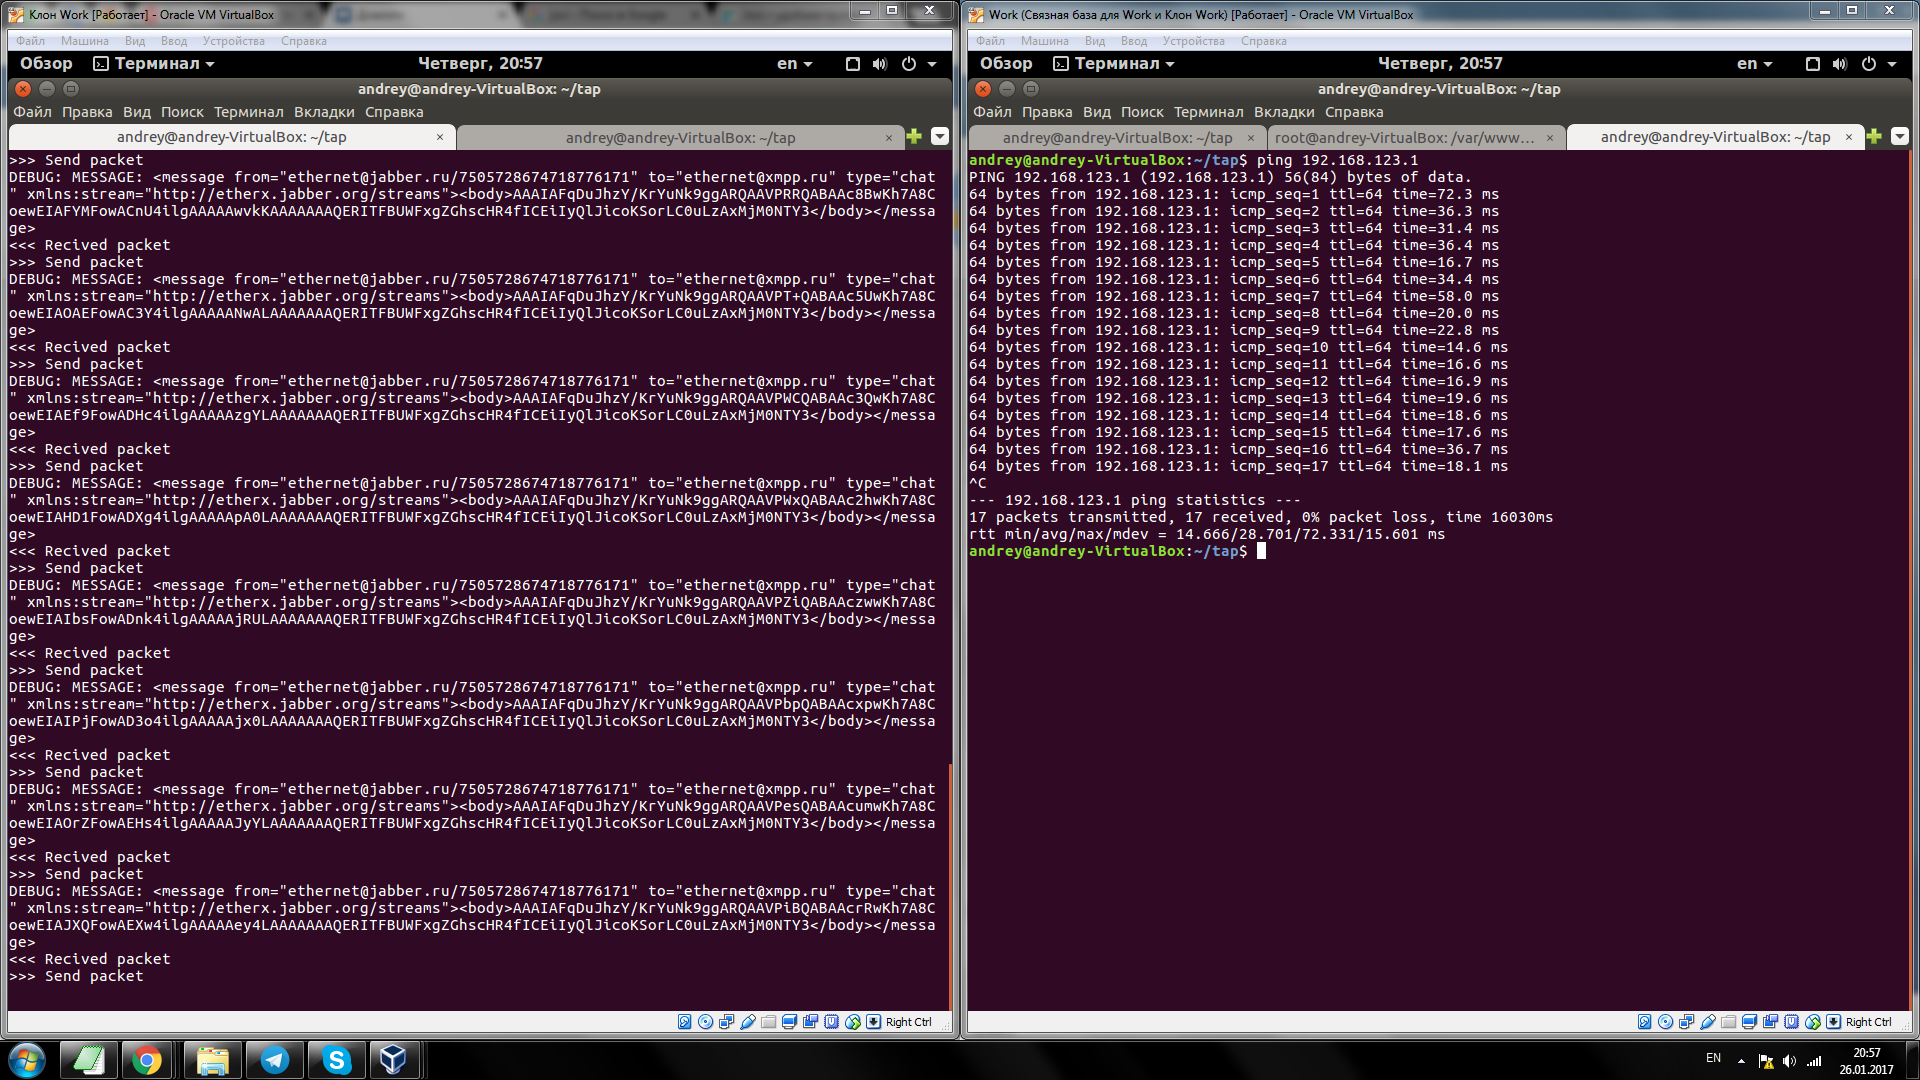Show hidden tray icons in Windows taskbar
Screen dimensions: 1920x1080
tap(1741, 1061)
